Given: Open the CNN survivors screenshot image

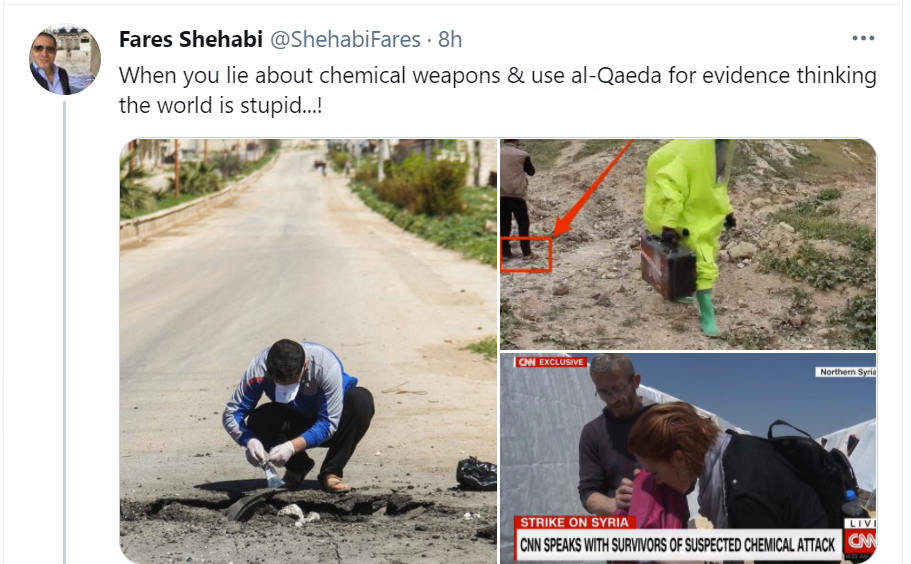Looking at the screenshot, I should point(688,458).
